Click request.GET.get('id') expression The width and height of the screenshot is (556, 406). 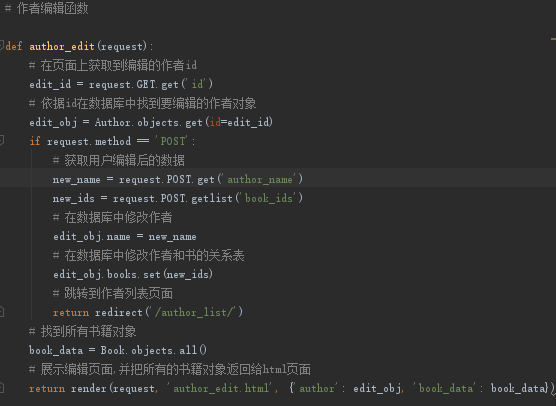click(x=151, y=84)
